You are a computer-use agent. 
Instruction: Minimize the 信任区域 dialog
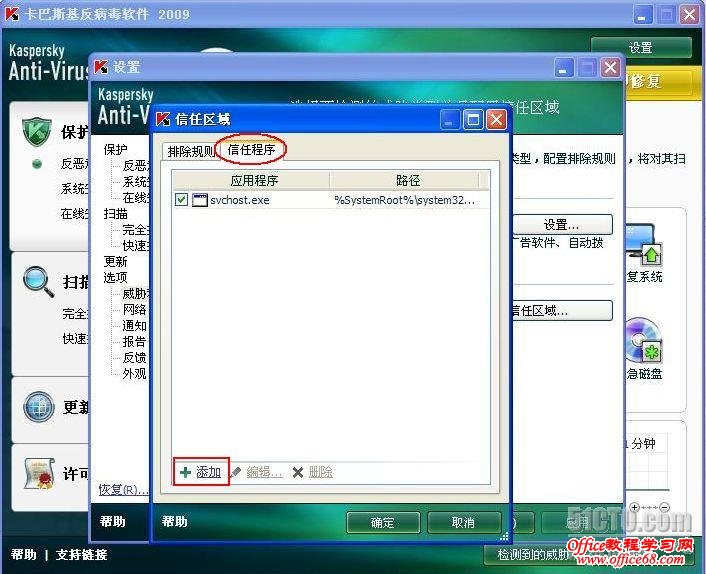449,120
